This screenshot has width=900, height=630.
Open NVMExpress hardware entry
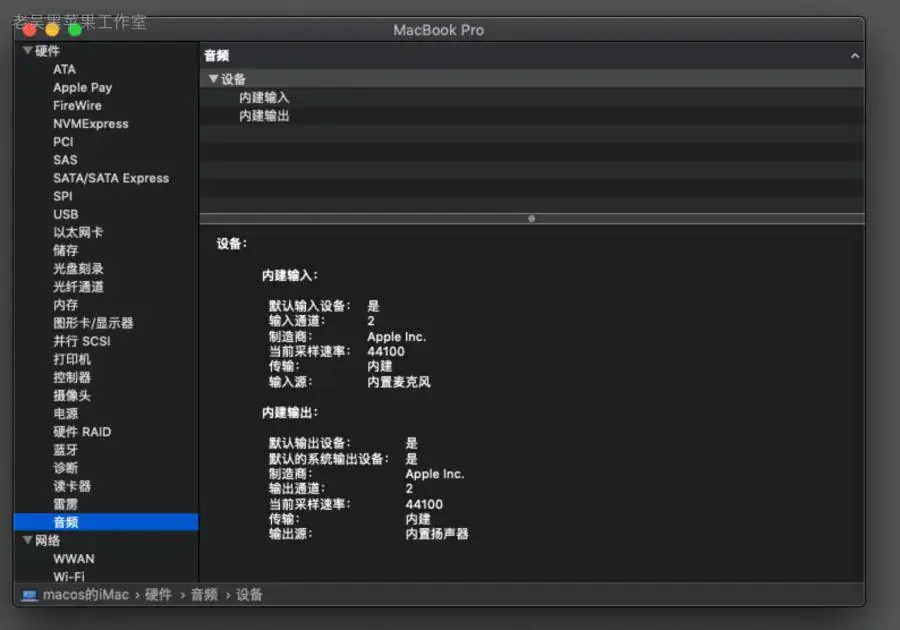coord(91,124)
